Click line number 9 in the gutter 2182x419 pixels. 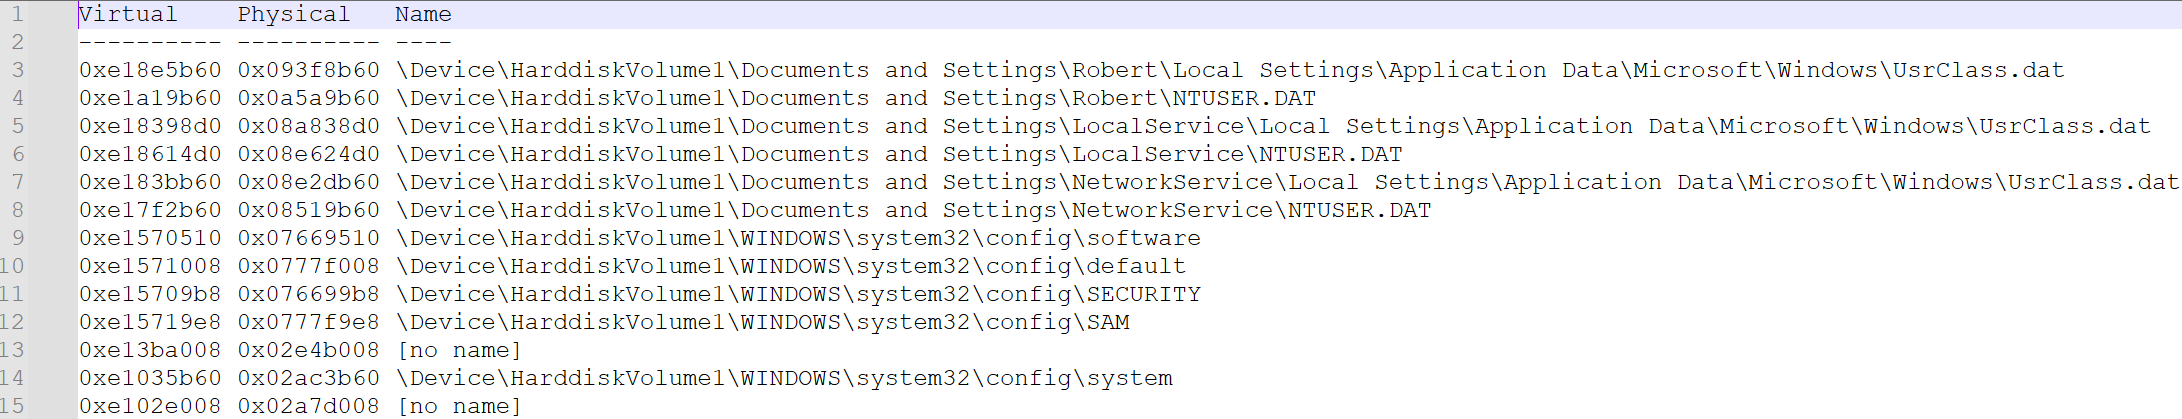click(17, 238)
